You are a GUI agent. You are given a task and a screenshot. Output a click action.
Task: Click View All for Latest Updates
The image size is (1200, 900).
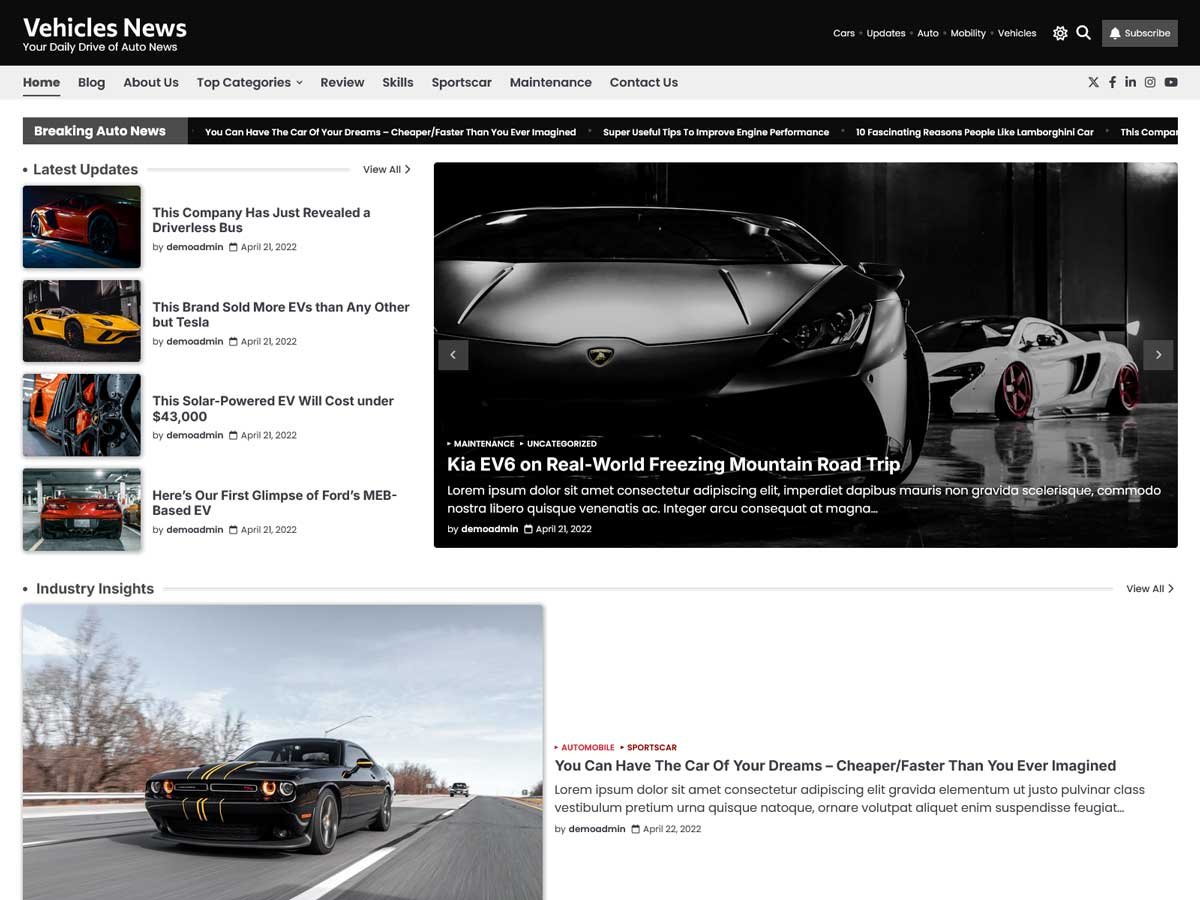coord(386,170)
